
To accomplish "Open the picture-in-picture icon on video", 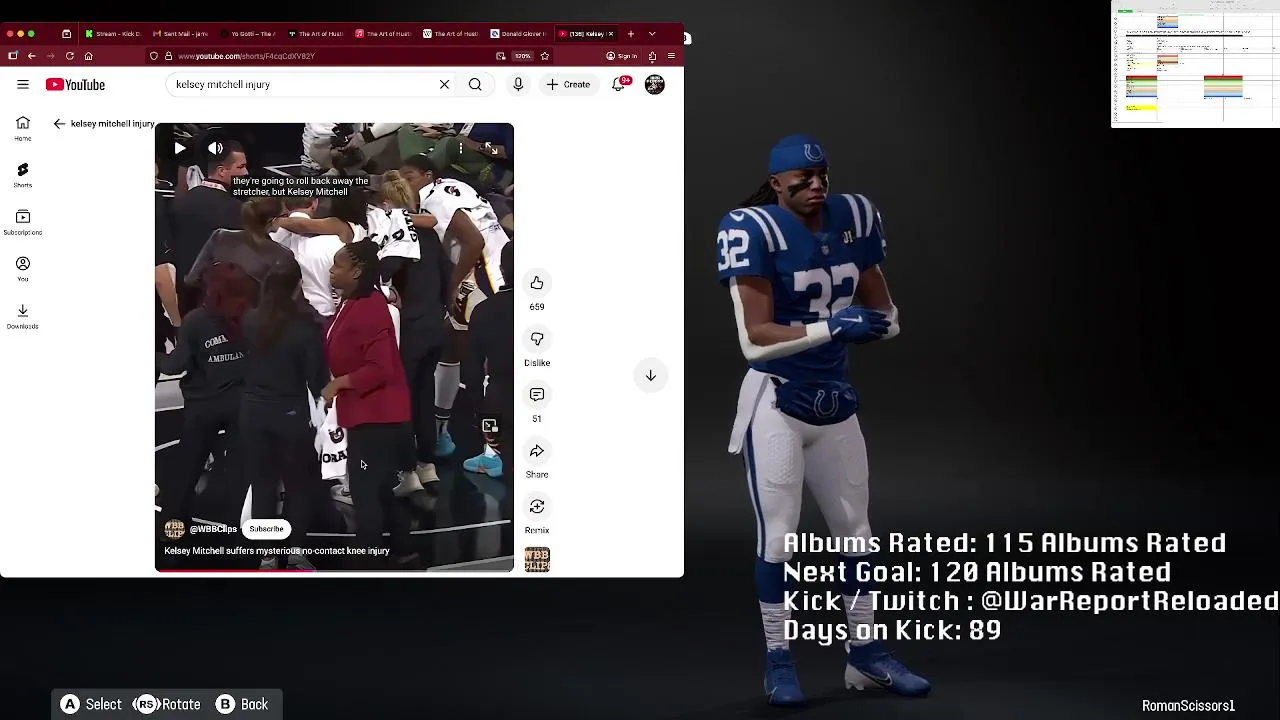I will pos(489,427).
